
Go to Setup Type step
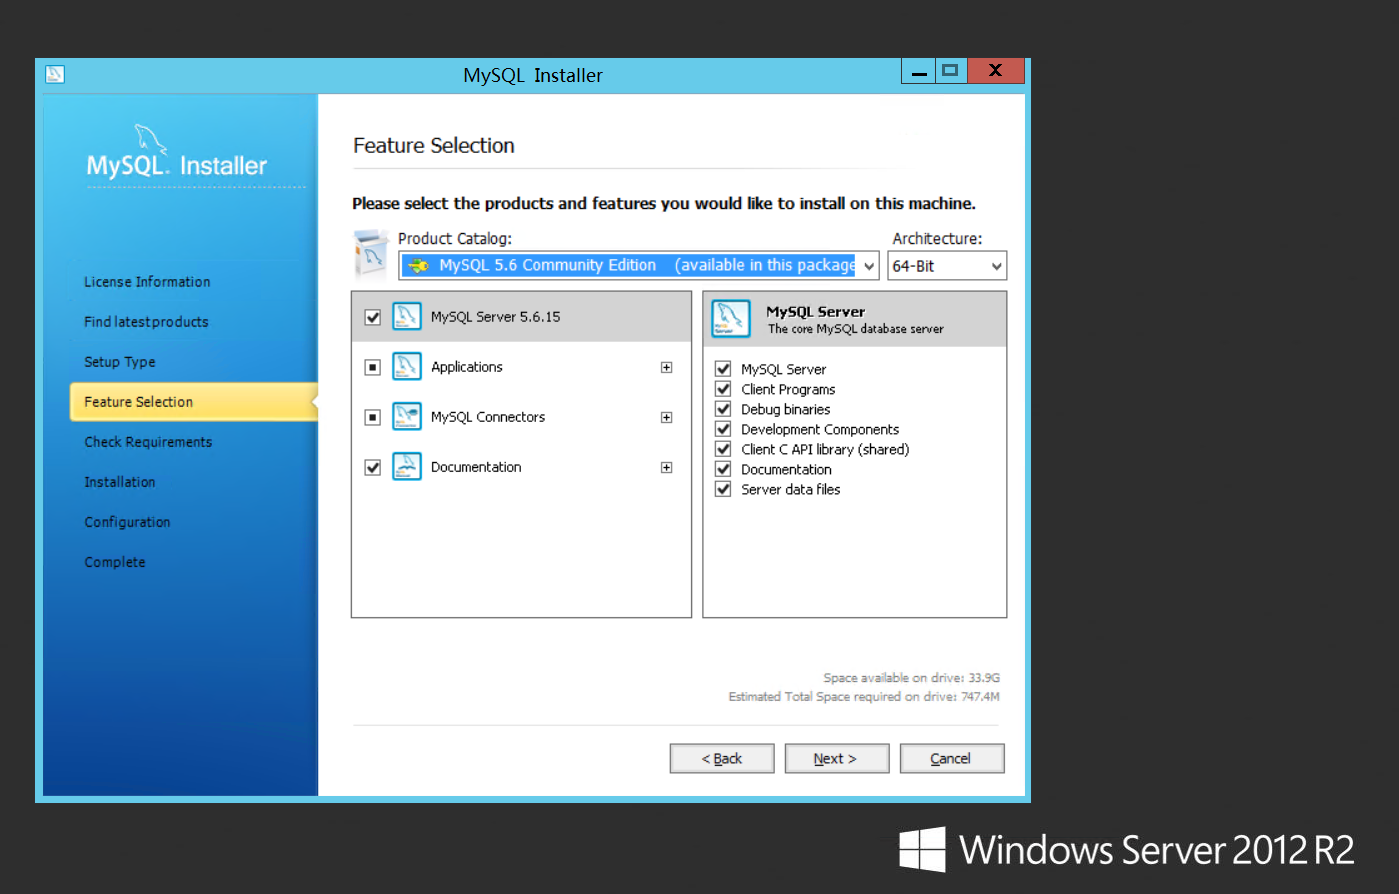pyautogui.click(x=120, y=362)
